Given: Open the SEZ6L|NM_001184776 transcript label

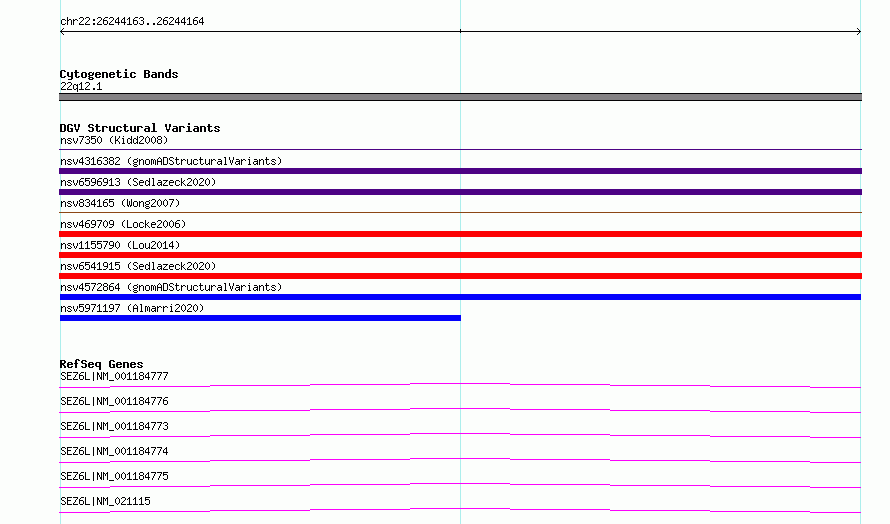Looking at the screenshot, I should 114,401.
